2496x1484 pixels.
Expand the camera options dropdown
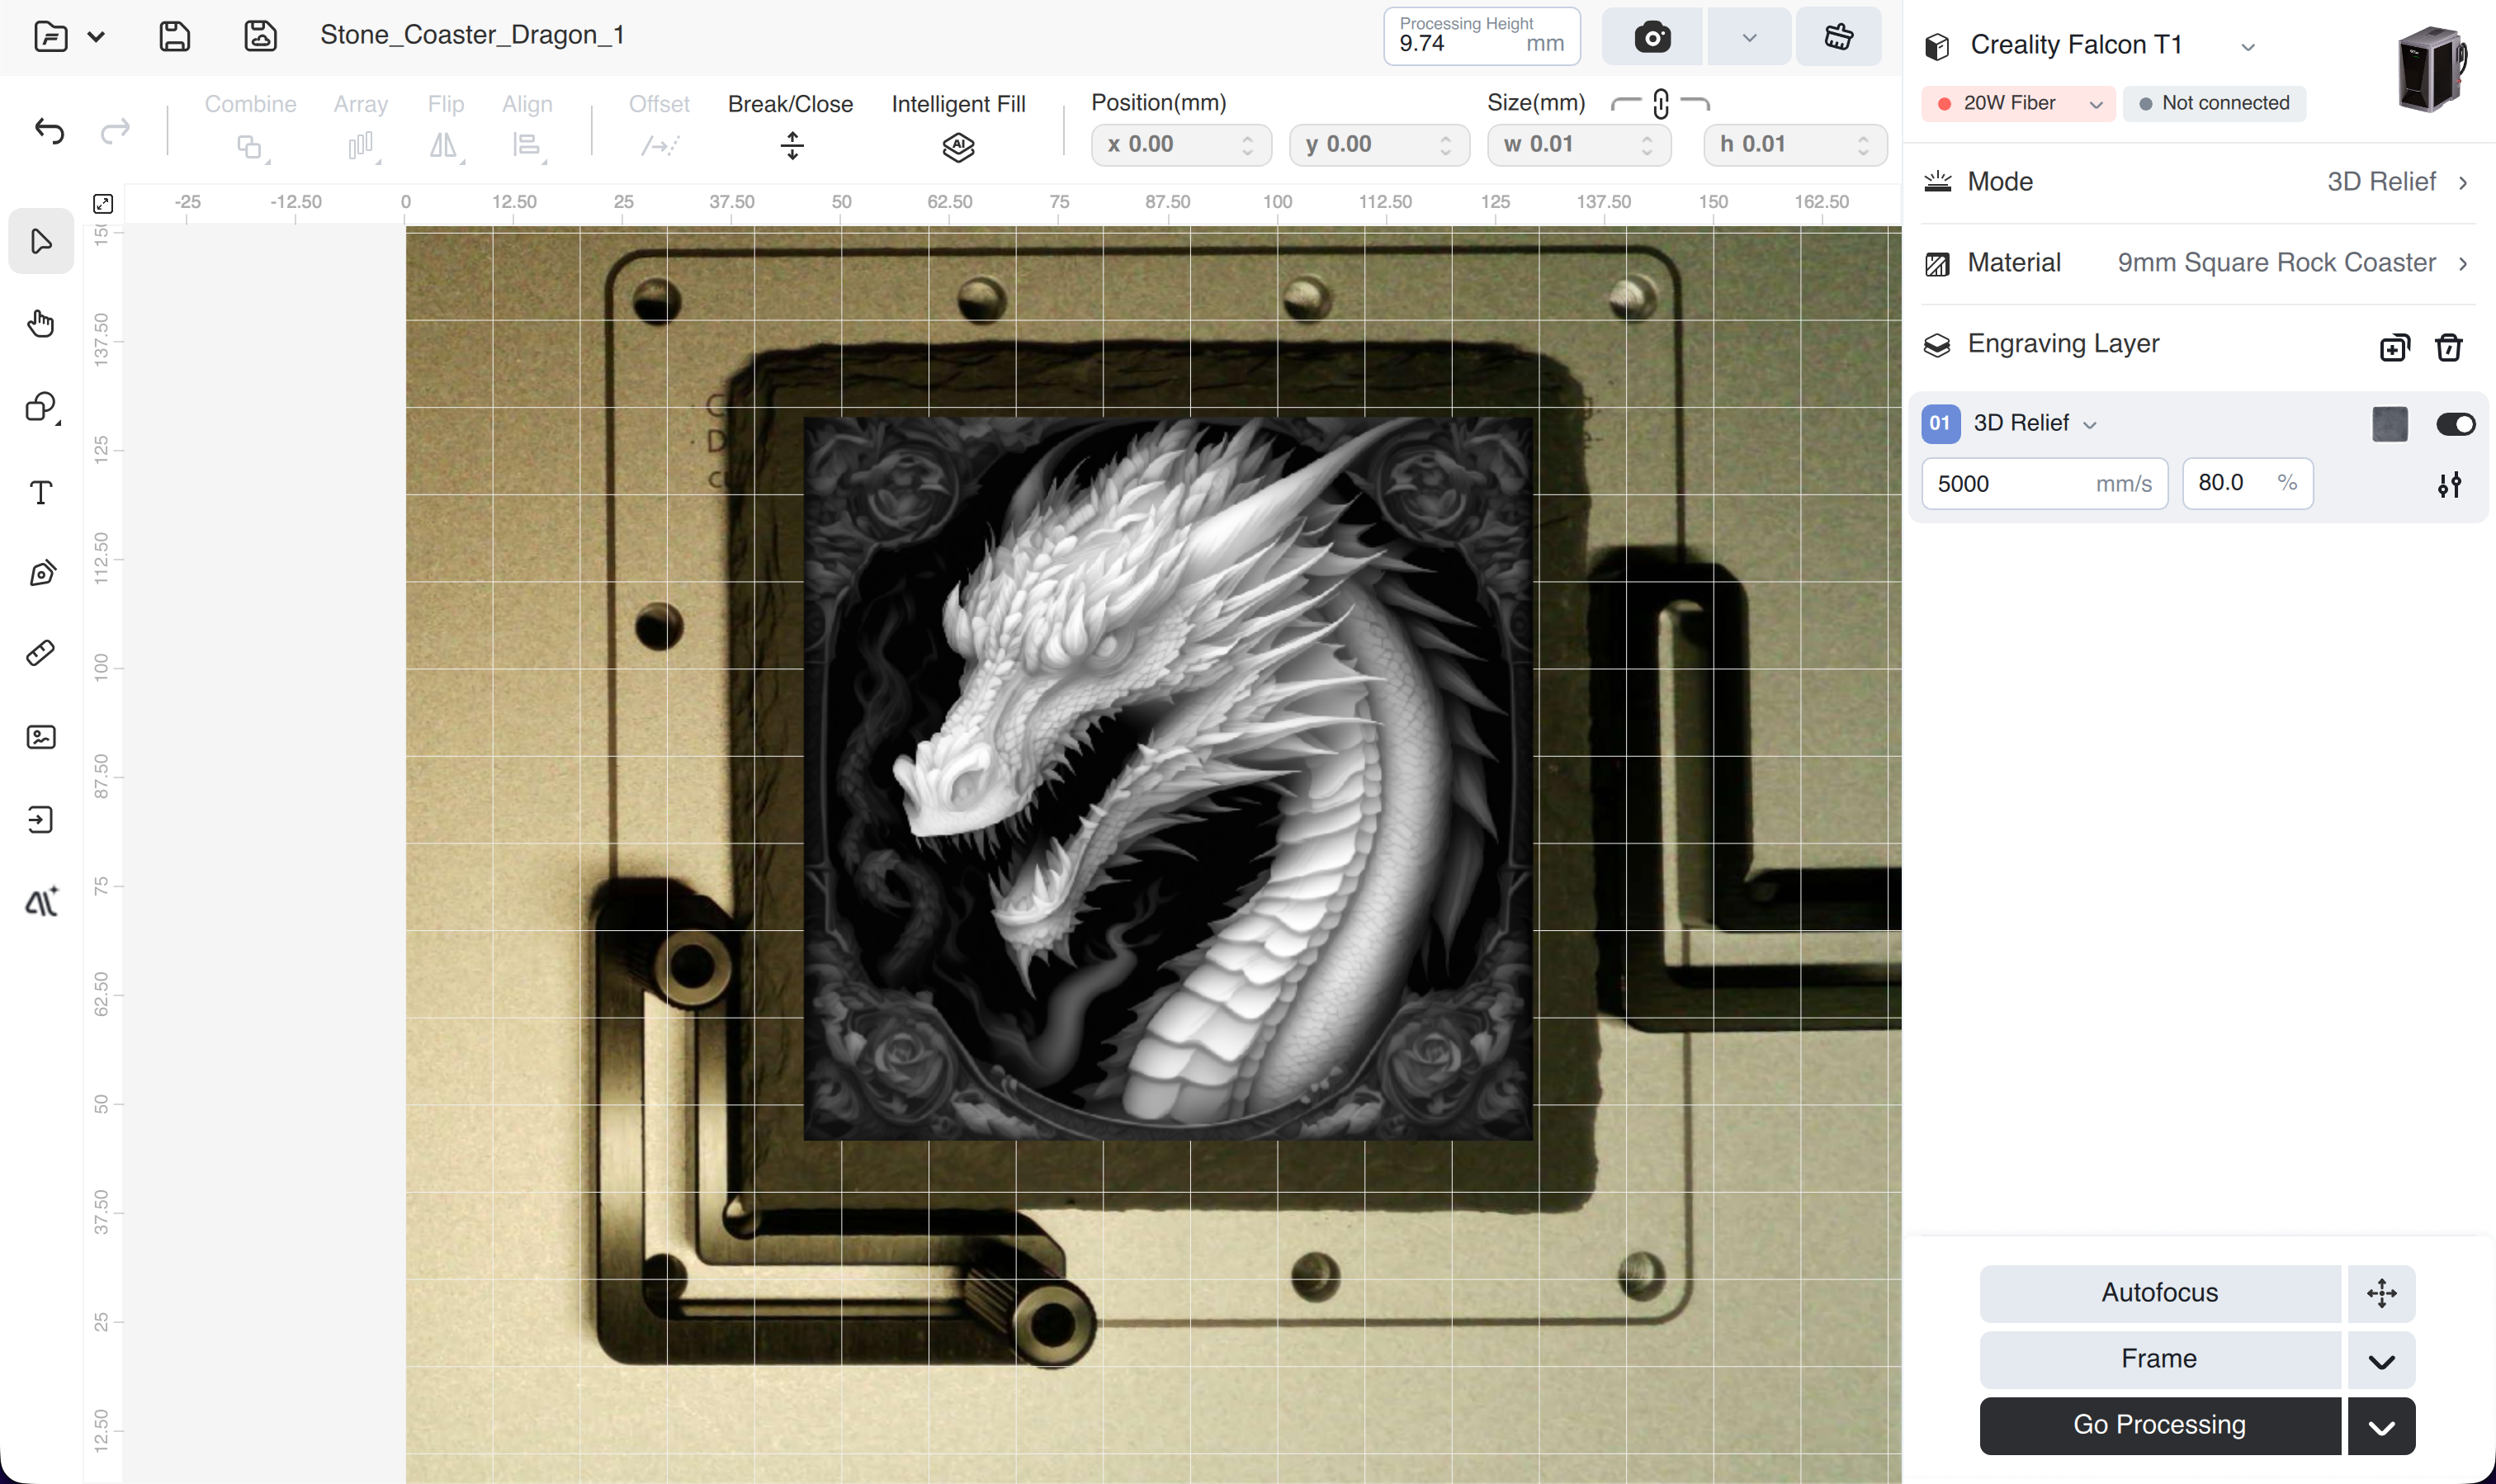click(1749, 38)
